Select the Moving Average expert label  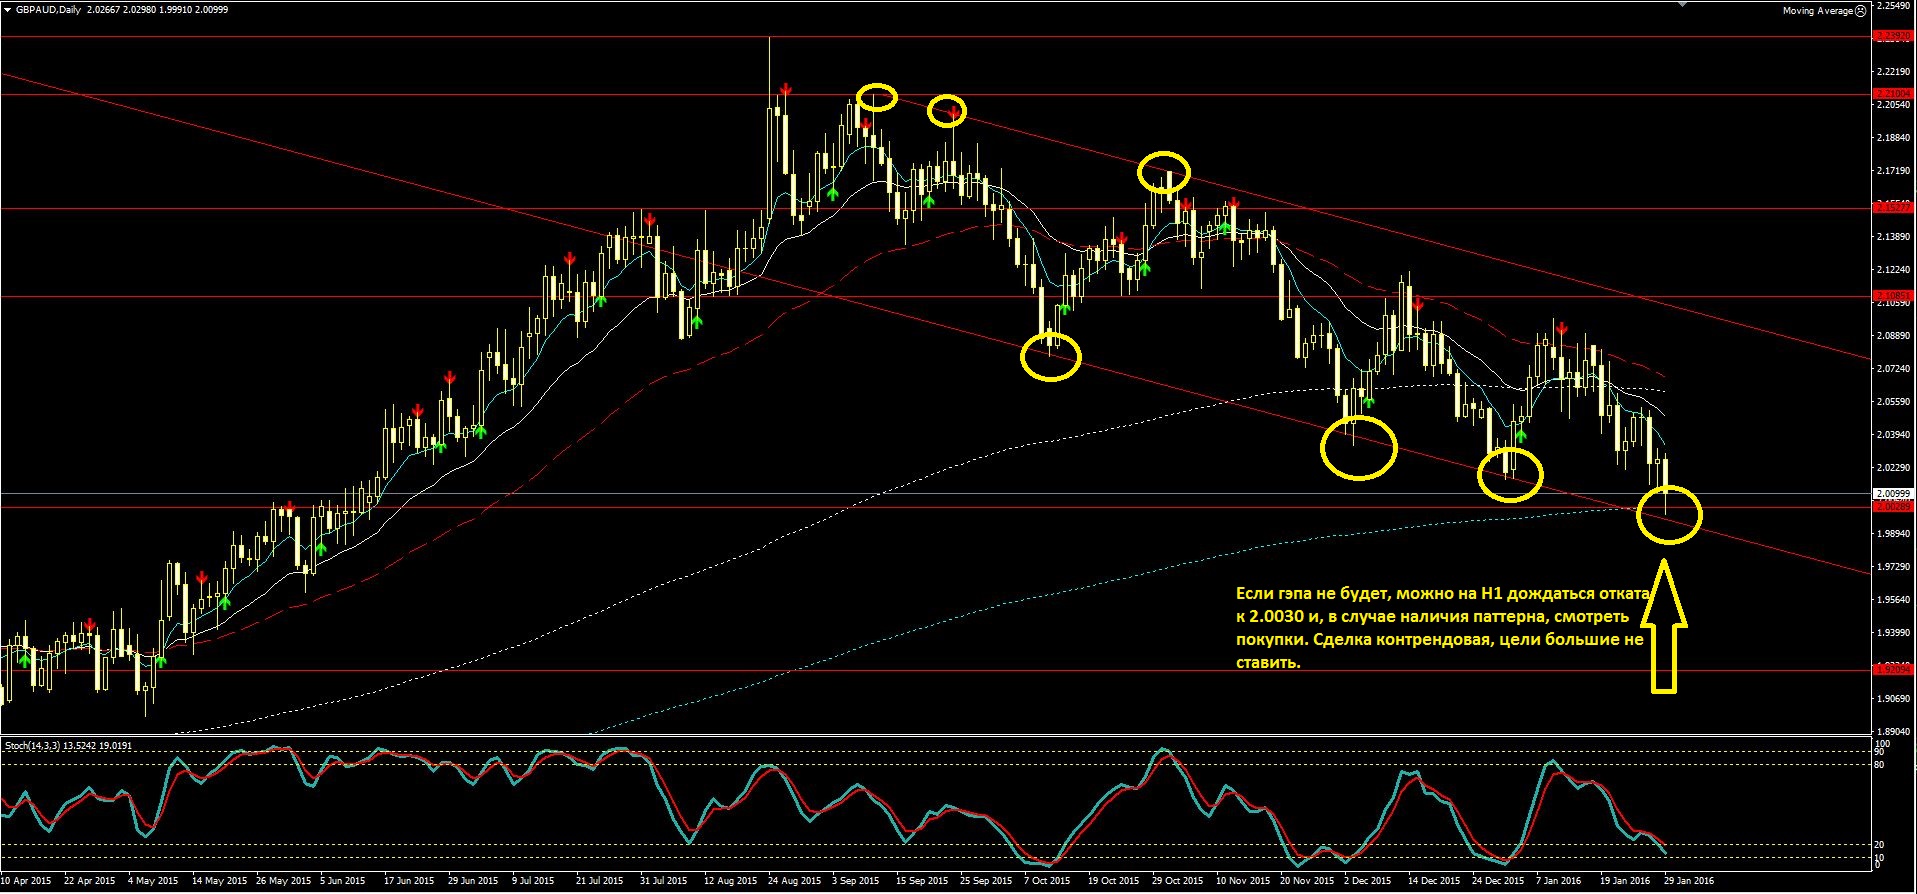(1818, 11)
